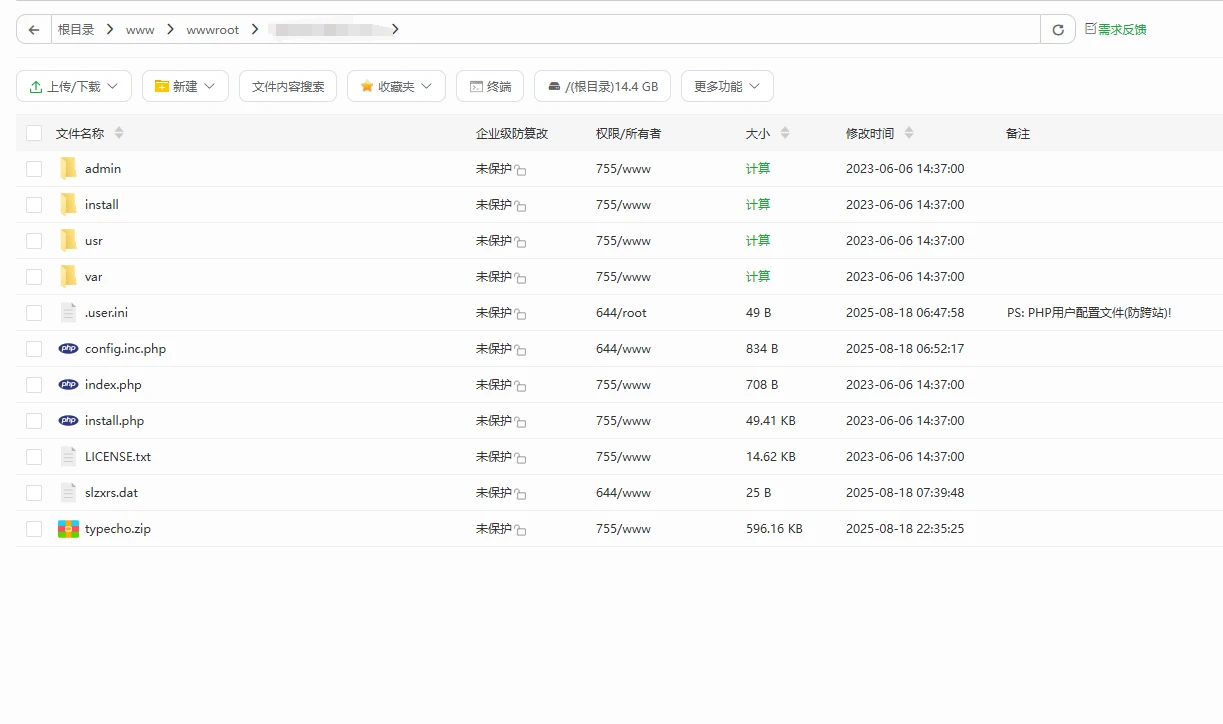
Task: Expand the 新建 dropdown
Action: (x=185, y=86)
